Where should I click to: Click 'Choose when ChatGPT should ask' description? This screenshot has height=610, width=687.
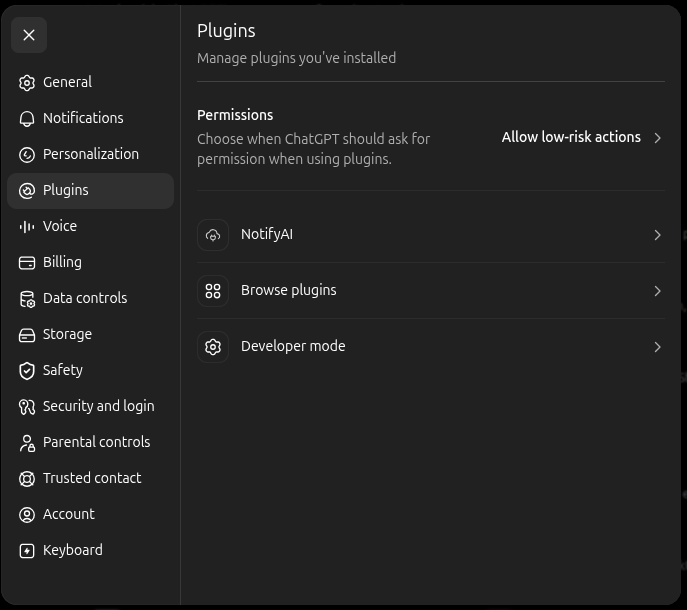pyautogui.click(x=314, y=149)
